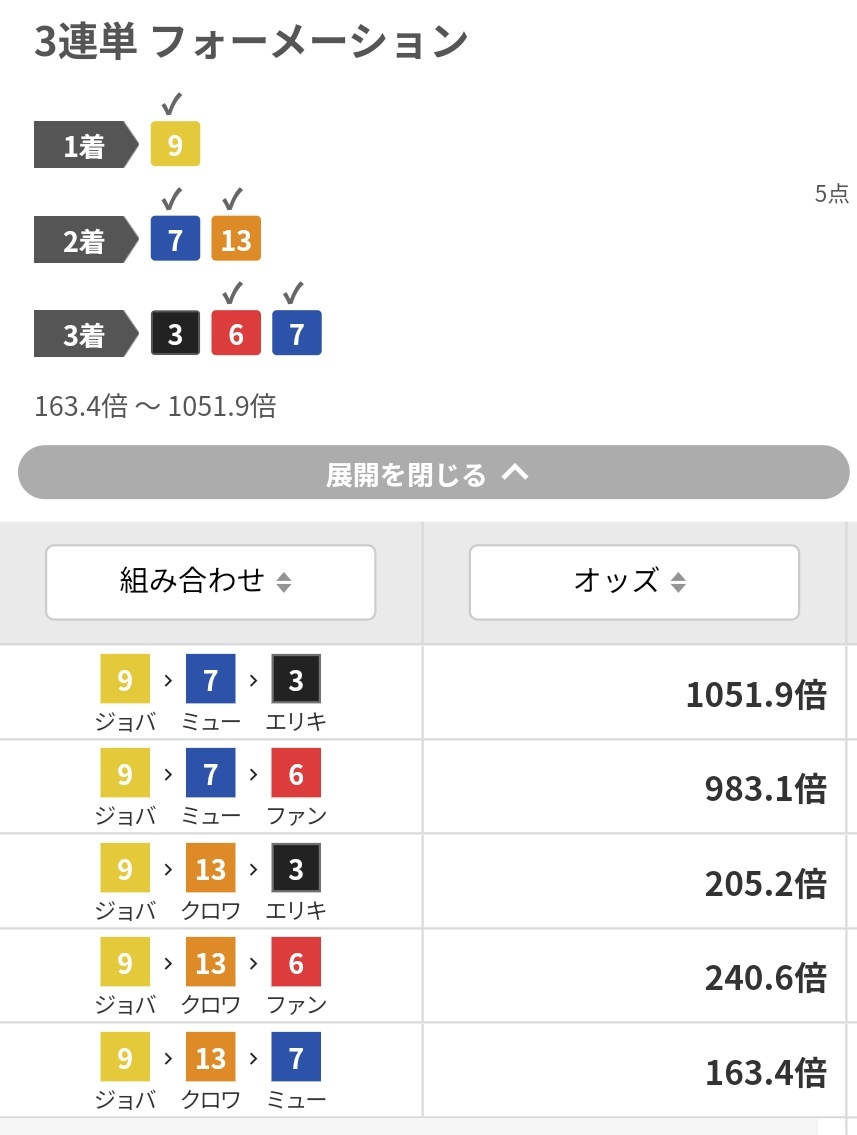857x1135 pixels.
Task: Click the red 6 ファン badge in second row
Action: [296, 773]
